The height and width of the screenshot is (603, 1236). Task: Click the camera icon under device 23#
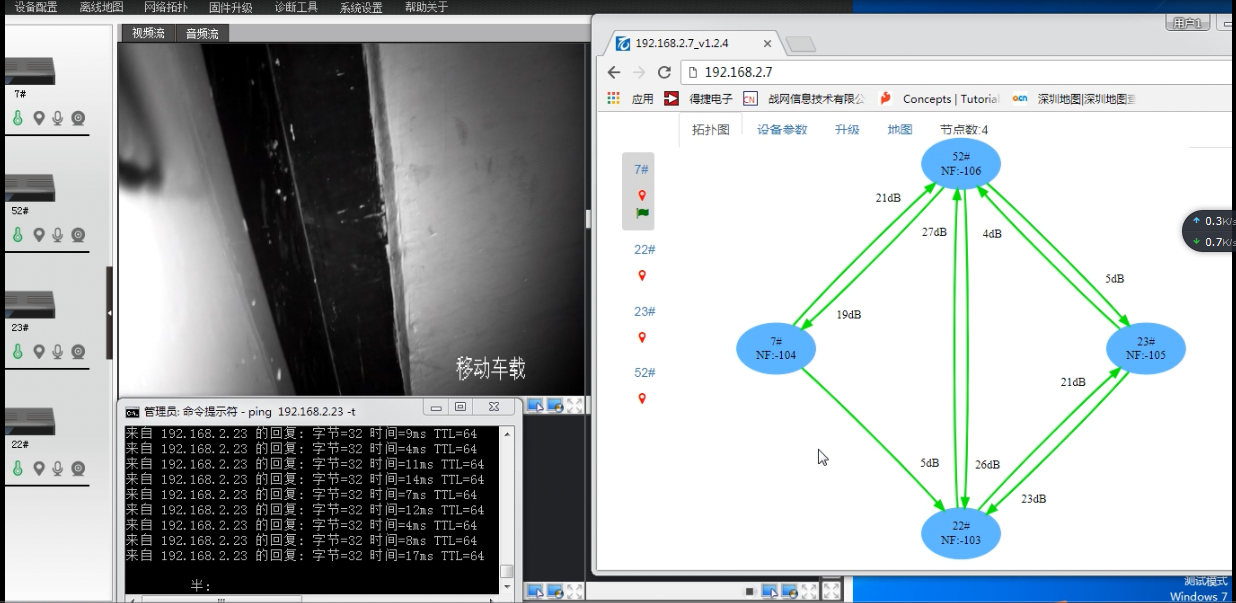(x=79, y=351)
